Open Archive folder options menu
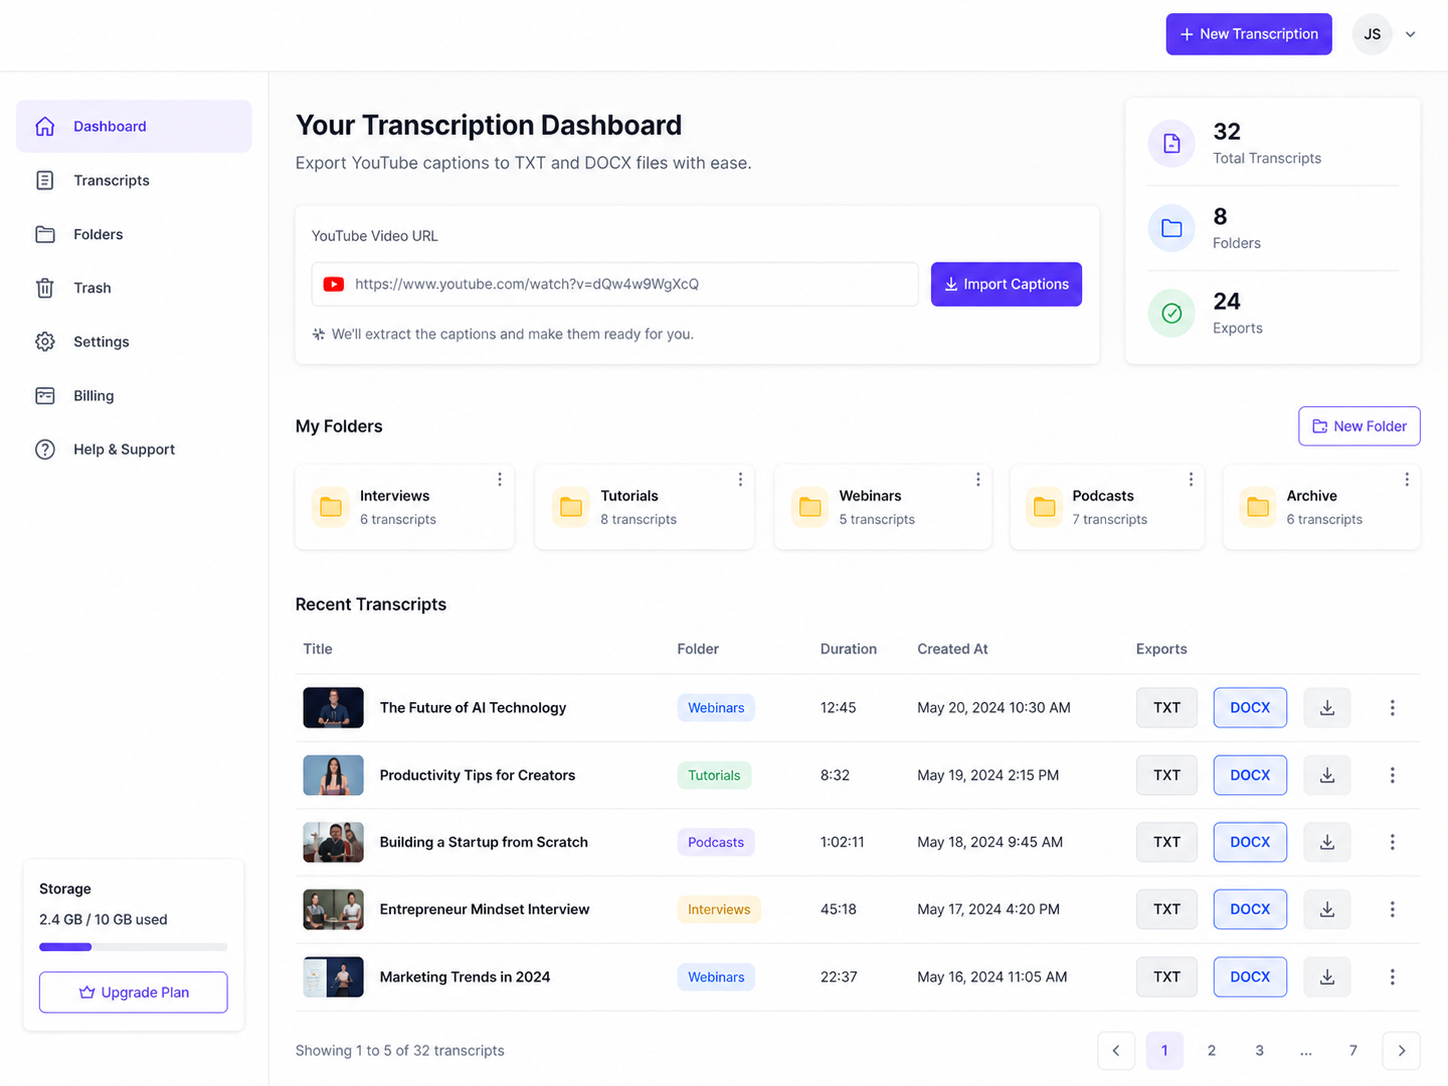The height and width of the screenshot is (1086, 1448). (x=1407, y=480)
